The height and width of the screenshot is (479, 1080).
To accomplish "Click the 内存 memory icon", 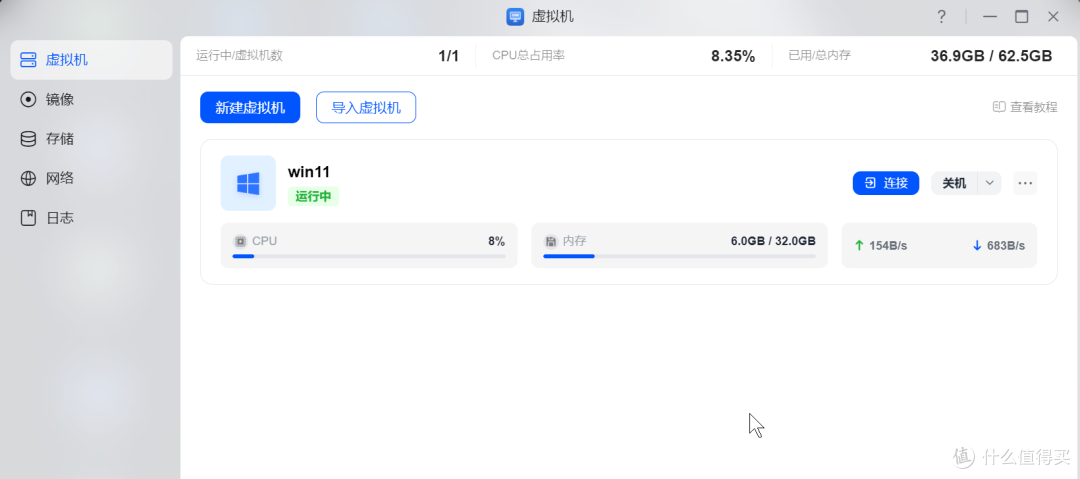I will coord(550,241).
